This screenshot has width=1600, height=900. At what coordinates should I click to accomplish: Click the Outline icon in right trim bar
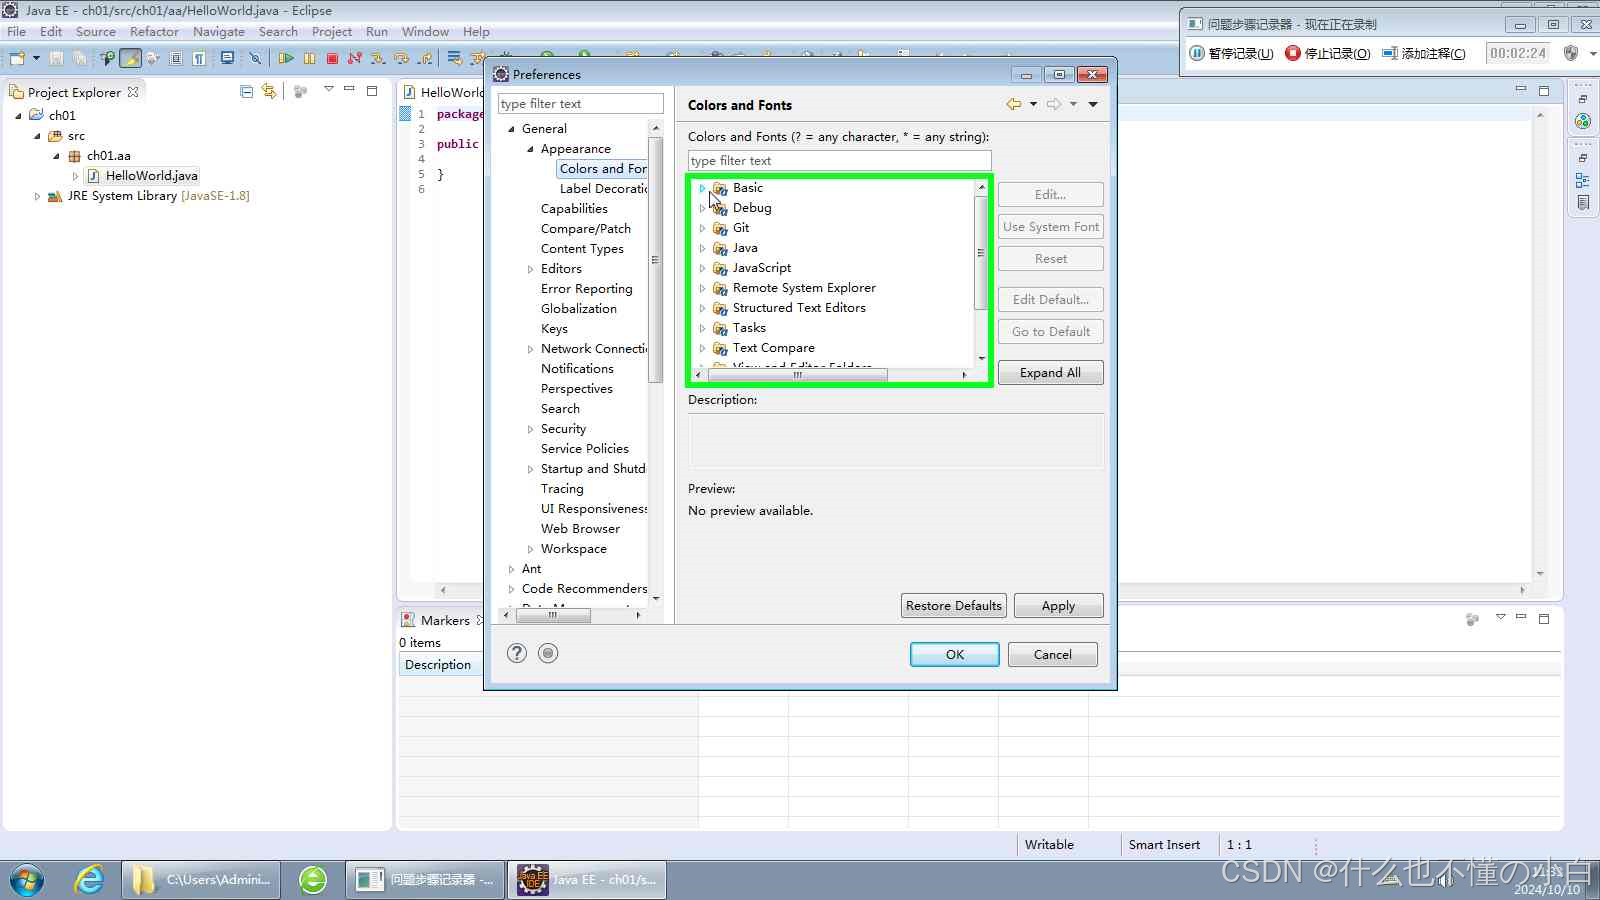click(1582, 180)
